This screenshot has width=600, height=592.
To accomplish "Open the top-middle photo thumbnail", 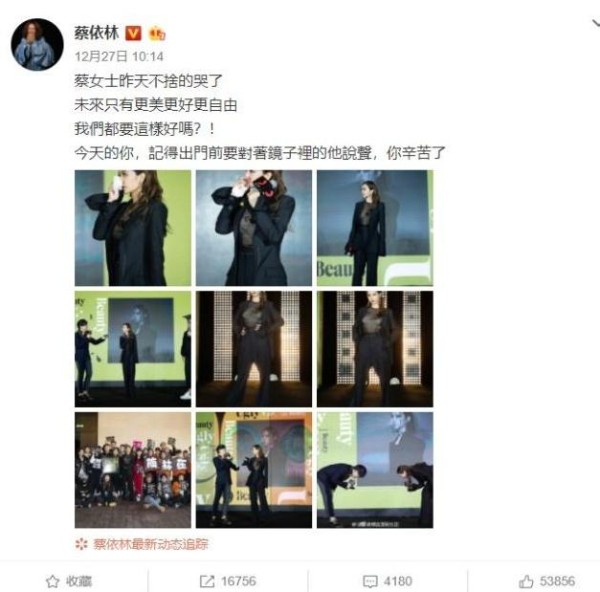I will coord(254,228).
